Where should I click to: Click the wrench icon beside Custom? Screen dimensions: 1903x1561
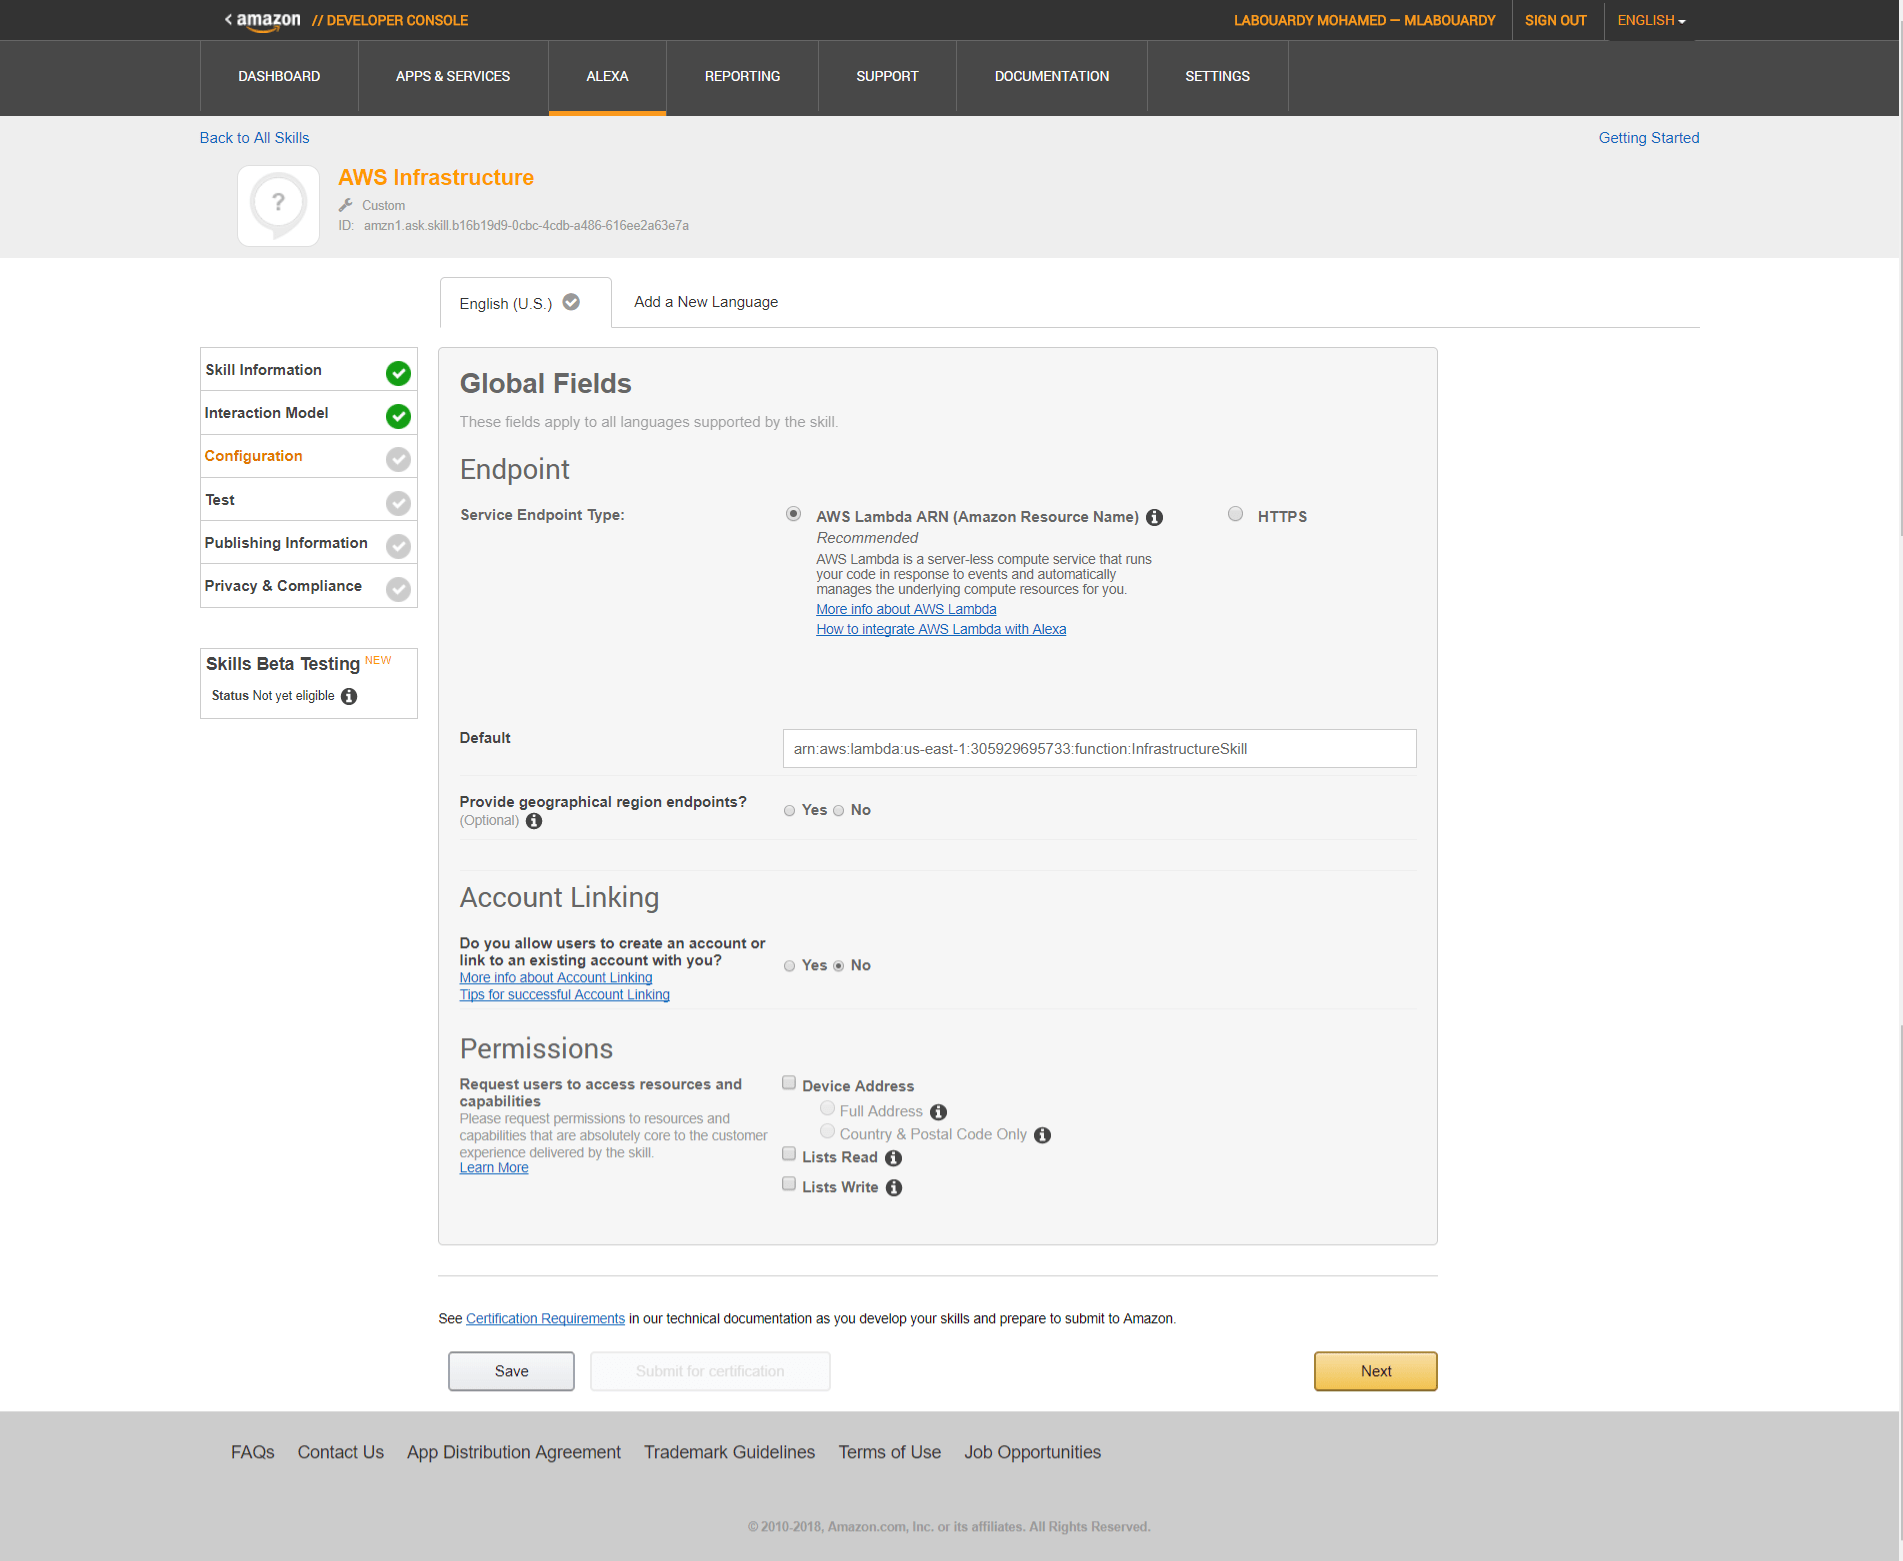pos(346,205)
